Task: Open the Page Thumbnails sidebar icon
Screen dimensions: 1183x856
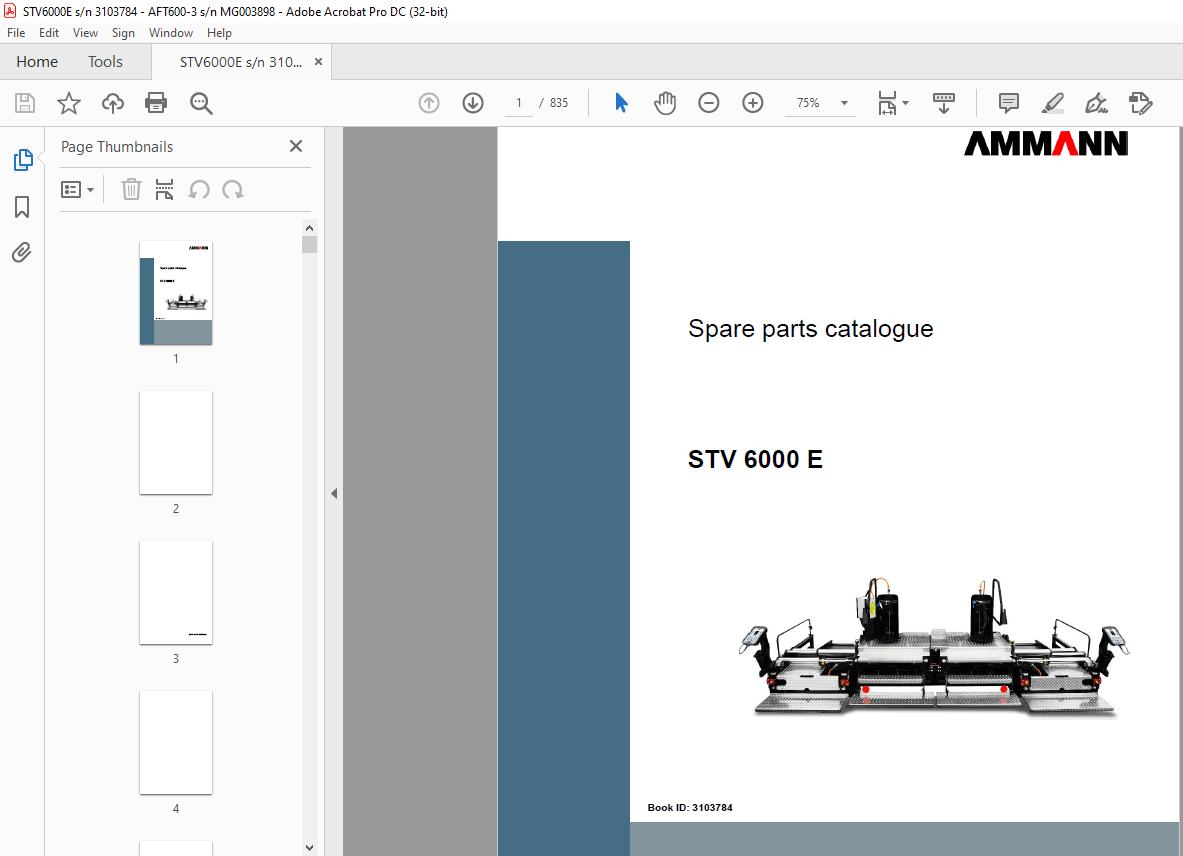Action: click(23, 160)
